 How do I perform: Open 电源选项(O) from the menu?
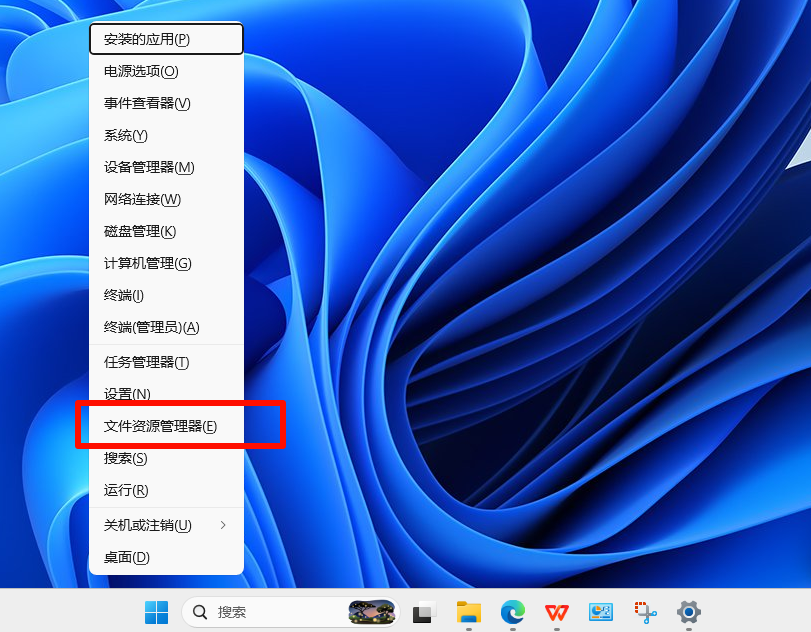167,71
